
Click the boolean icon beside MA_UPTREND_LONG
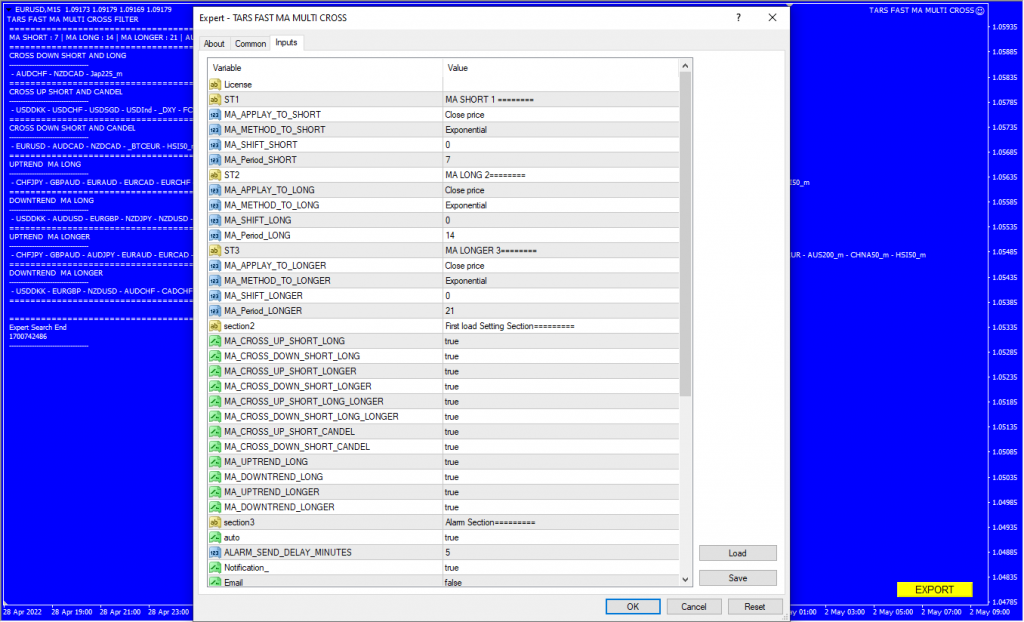pos(215,462)
